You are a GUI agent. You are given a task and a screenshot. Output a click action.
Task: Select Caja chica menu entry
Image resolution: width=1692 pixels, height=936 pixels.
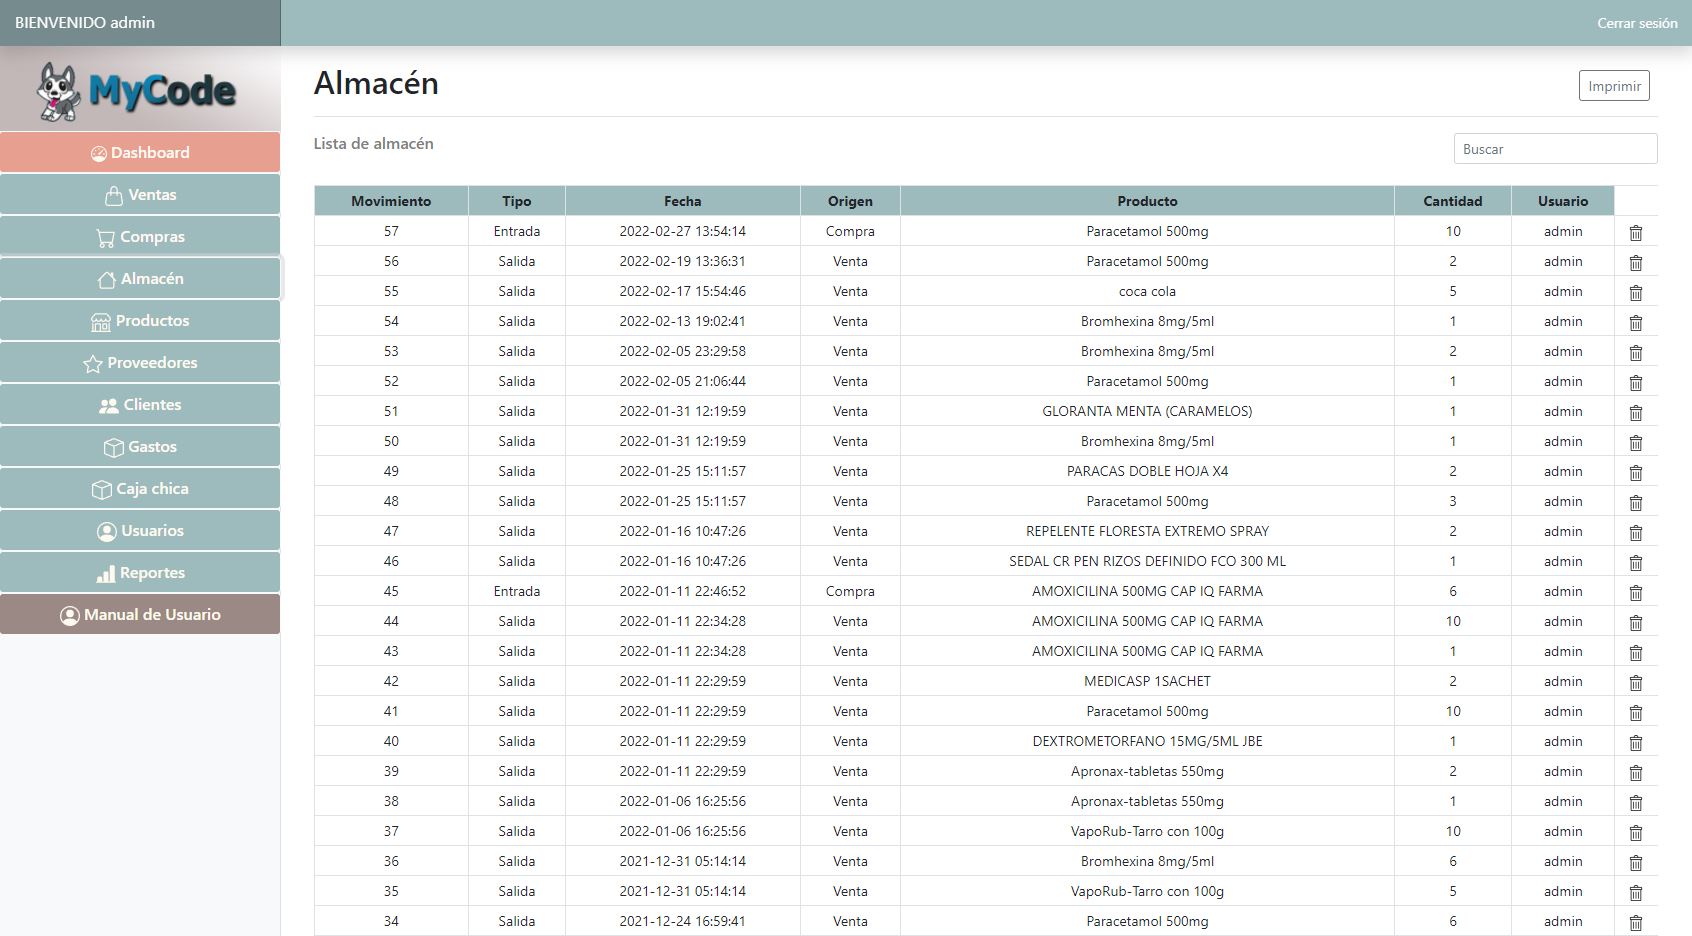pos(140,489)
